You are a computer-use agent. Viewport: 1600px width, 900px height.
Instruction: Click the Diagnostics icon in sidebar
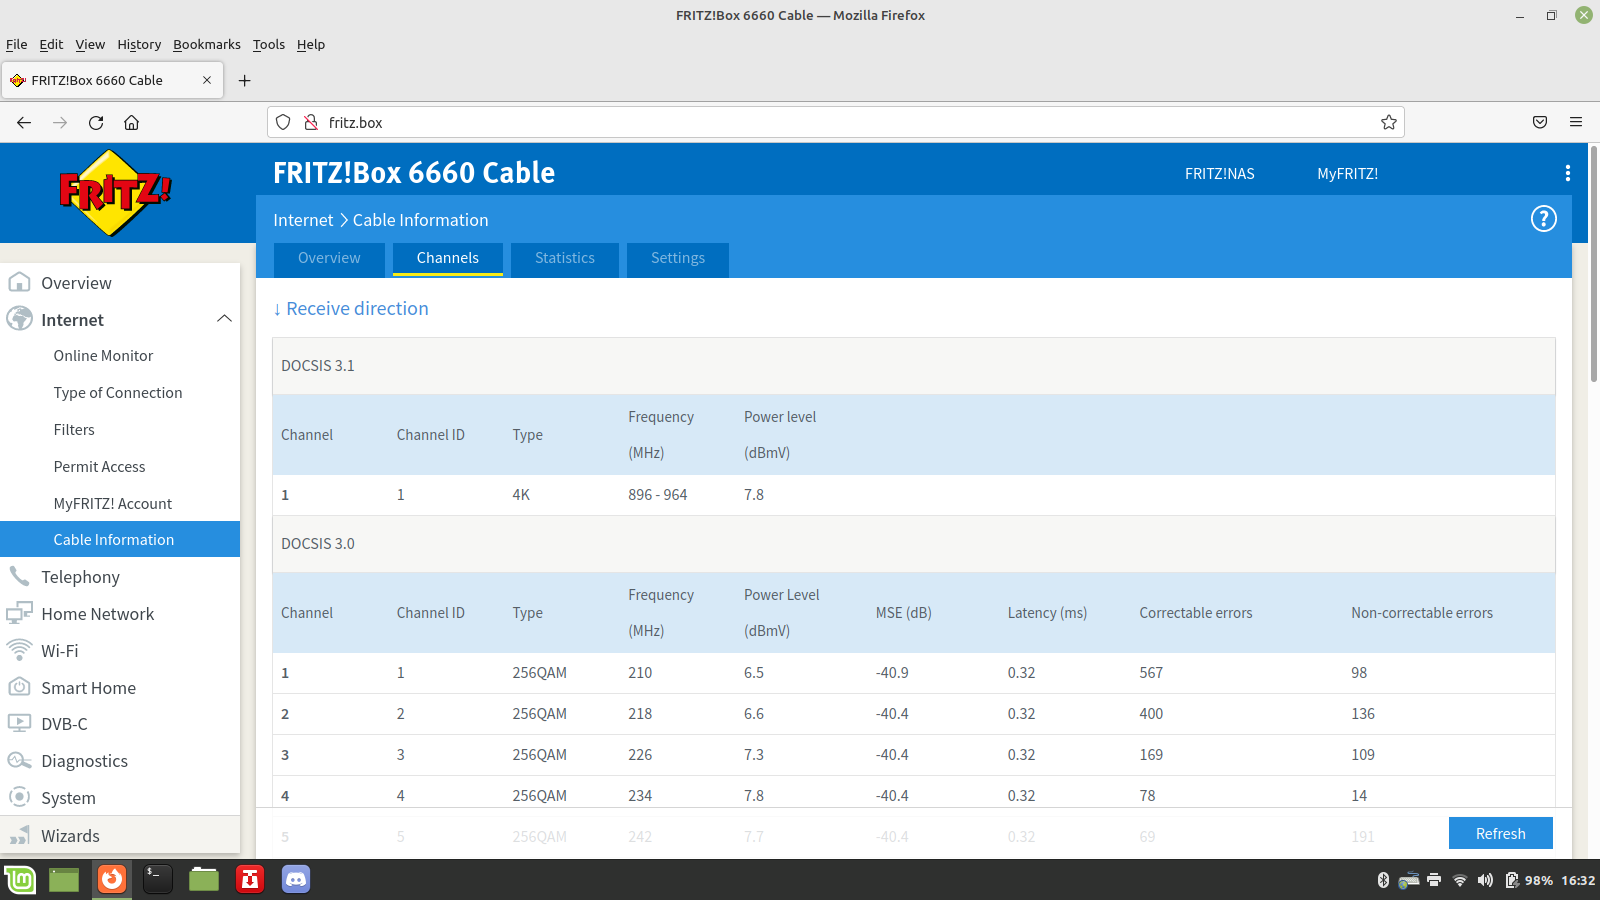click(x=19, y=761)
